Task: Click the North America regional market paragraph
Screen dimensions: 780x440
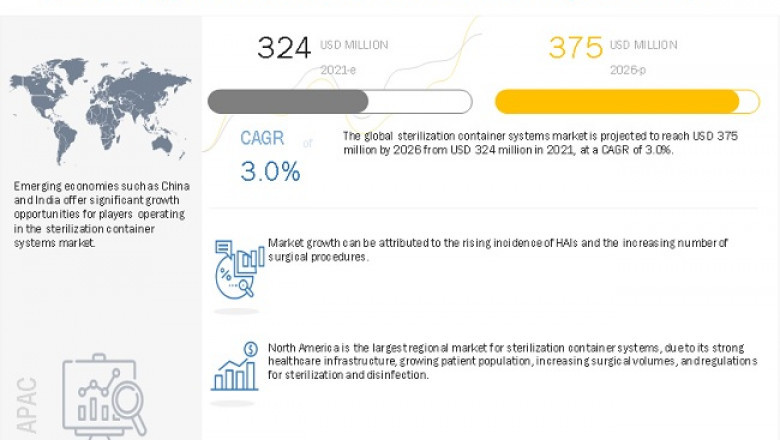Action: click(512, 361)
